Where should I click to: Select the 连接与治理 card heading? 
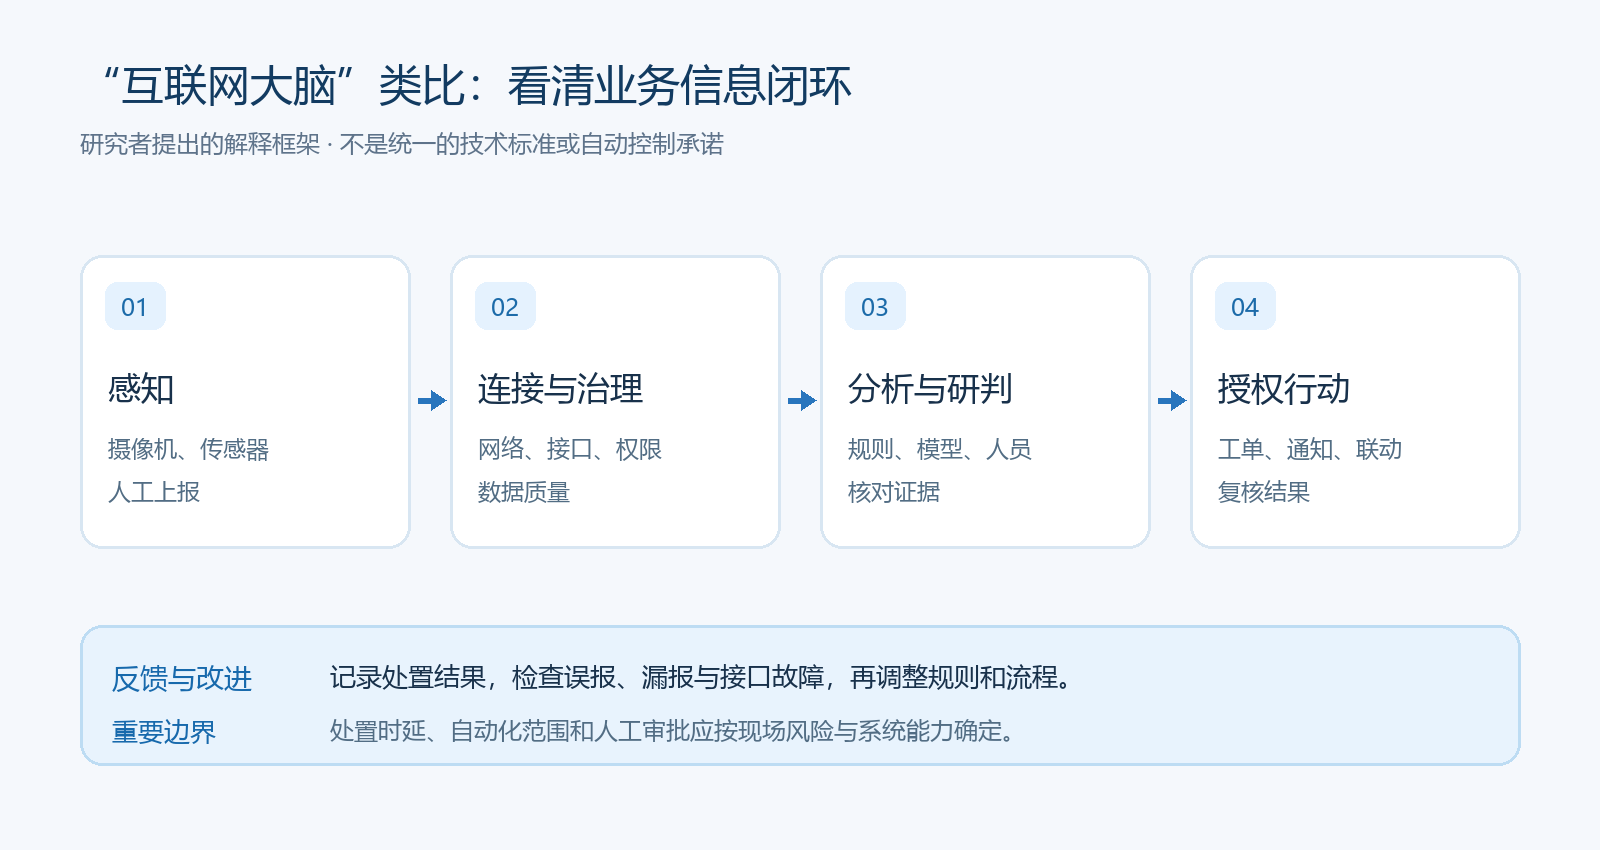tap(560, 389)
